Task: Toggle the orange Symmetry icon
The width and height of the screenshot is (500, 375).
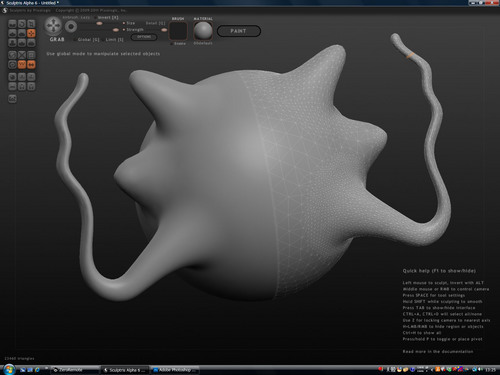Action: tap(31, 64)
